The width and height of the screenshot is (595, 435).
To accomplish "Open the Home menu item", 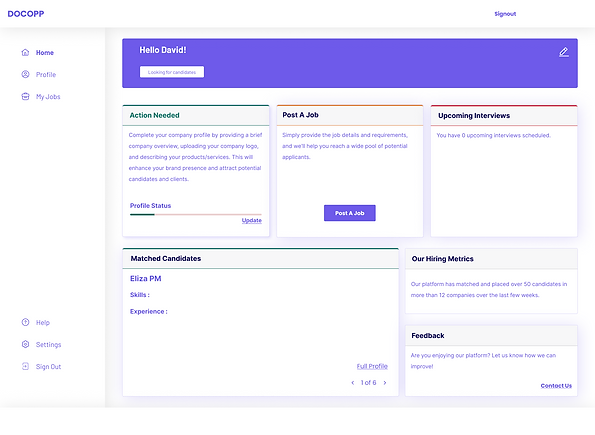I will (45, 53).
